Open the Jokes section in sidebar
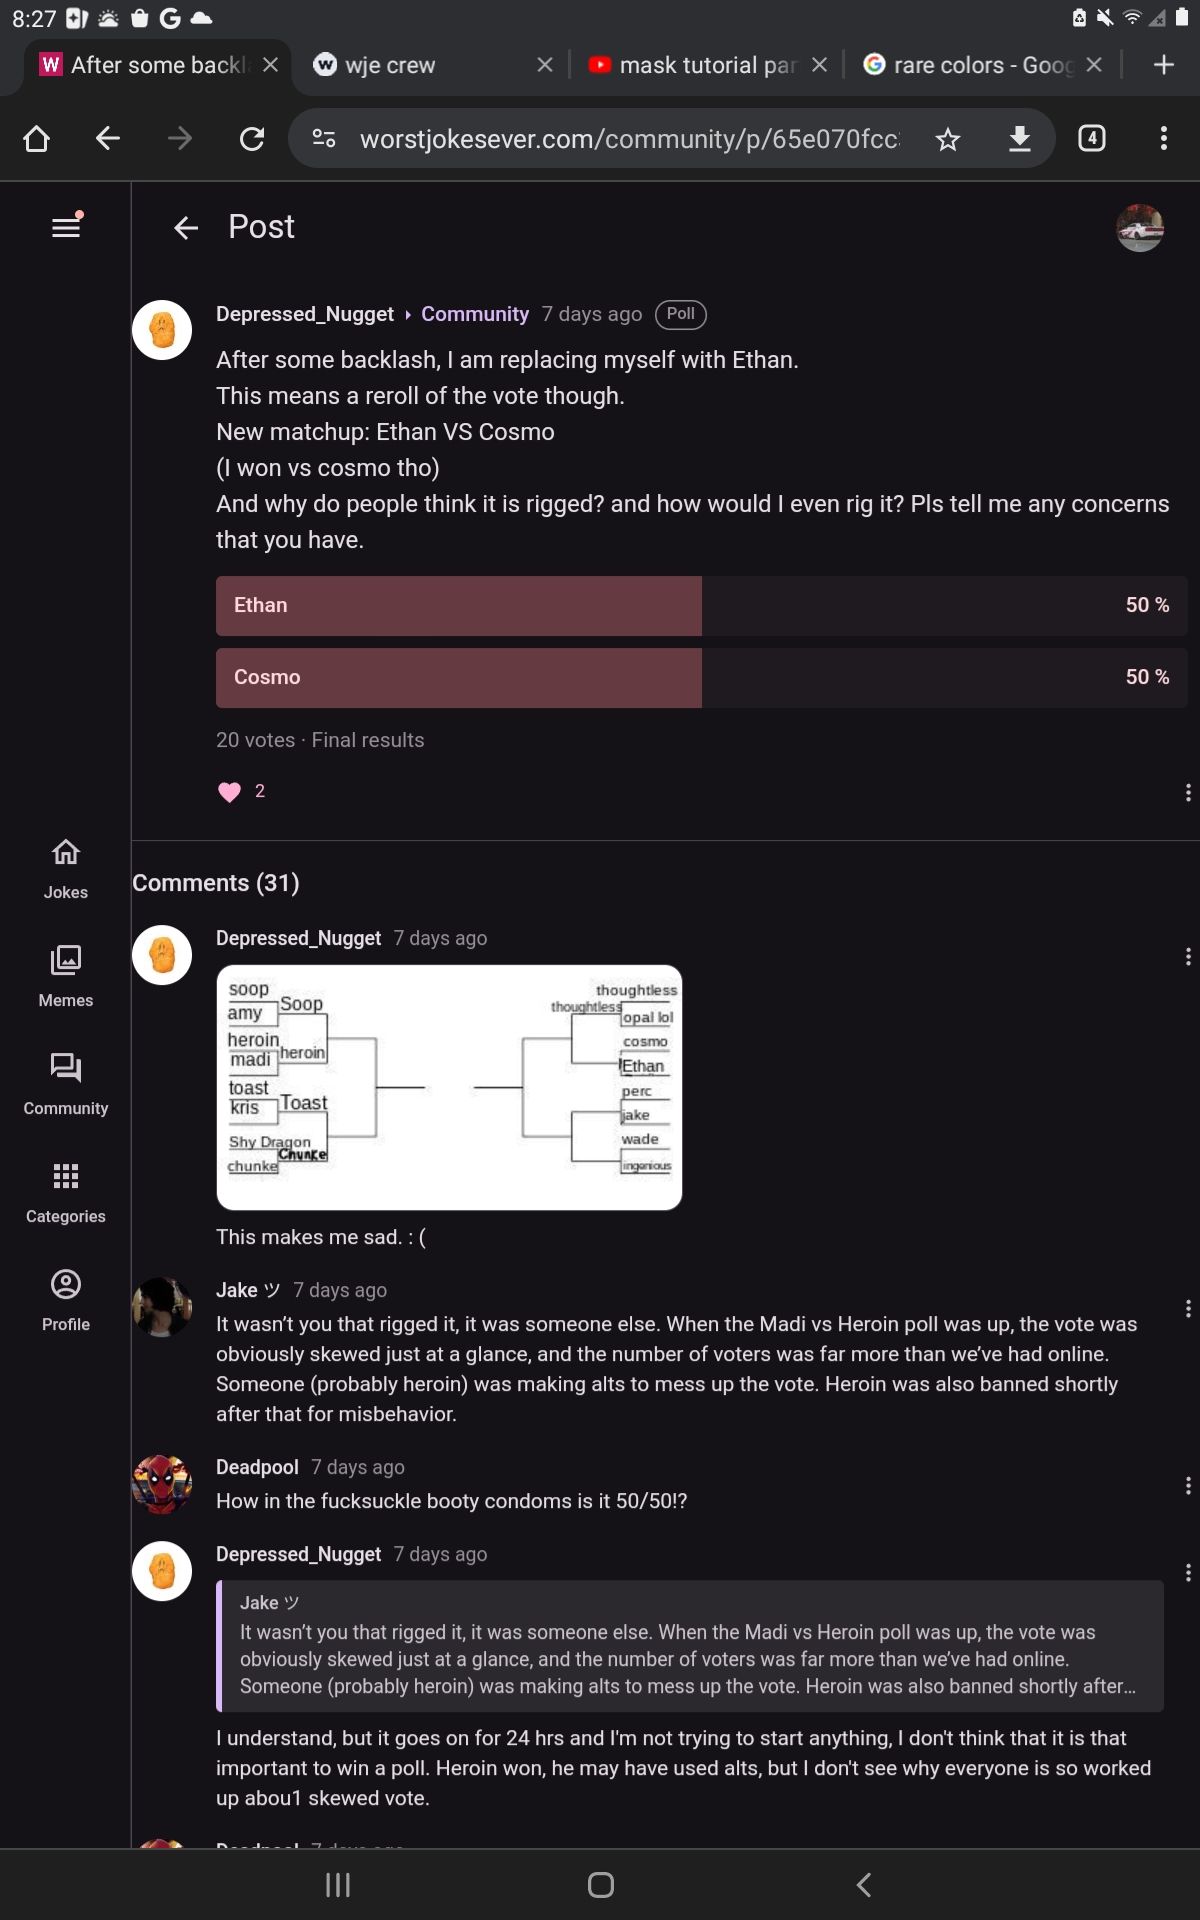Image resolution: width=1200 pixels, height=1920 pixels. click(66, 868)
